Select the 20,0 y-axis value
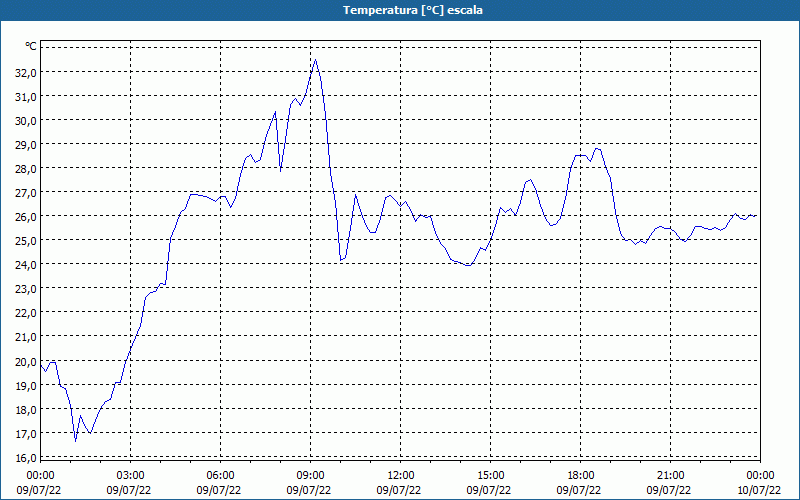The height and width of the screenshot is (500, 800). tap(26, 362)
